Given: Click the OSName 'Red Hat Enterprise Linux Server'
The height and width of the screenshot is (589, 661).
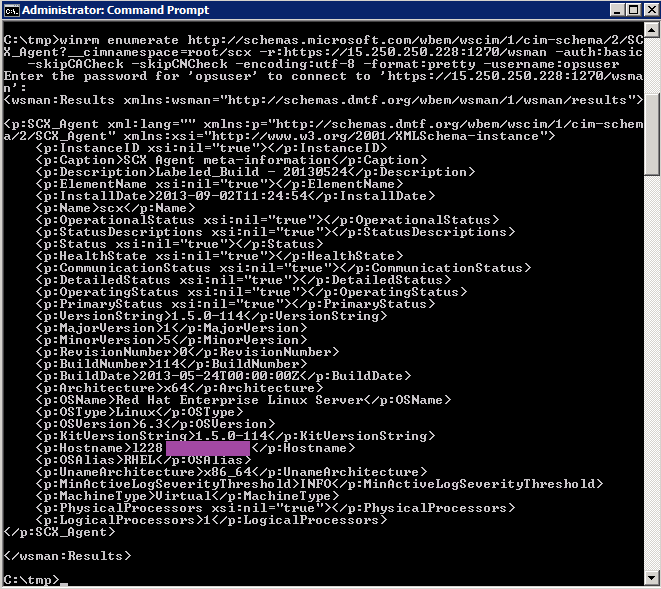Looking at the screenshot, I should tap(239, 400).
